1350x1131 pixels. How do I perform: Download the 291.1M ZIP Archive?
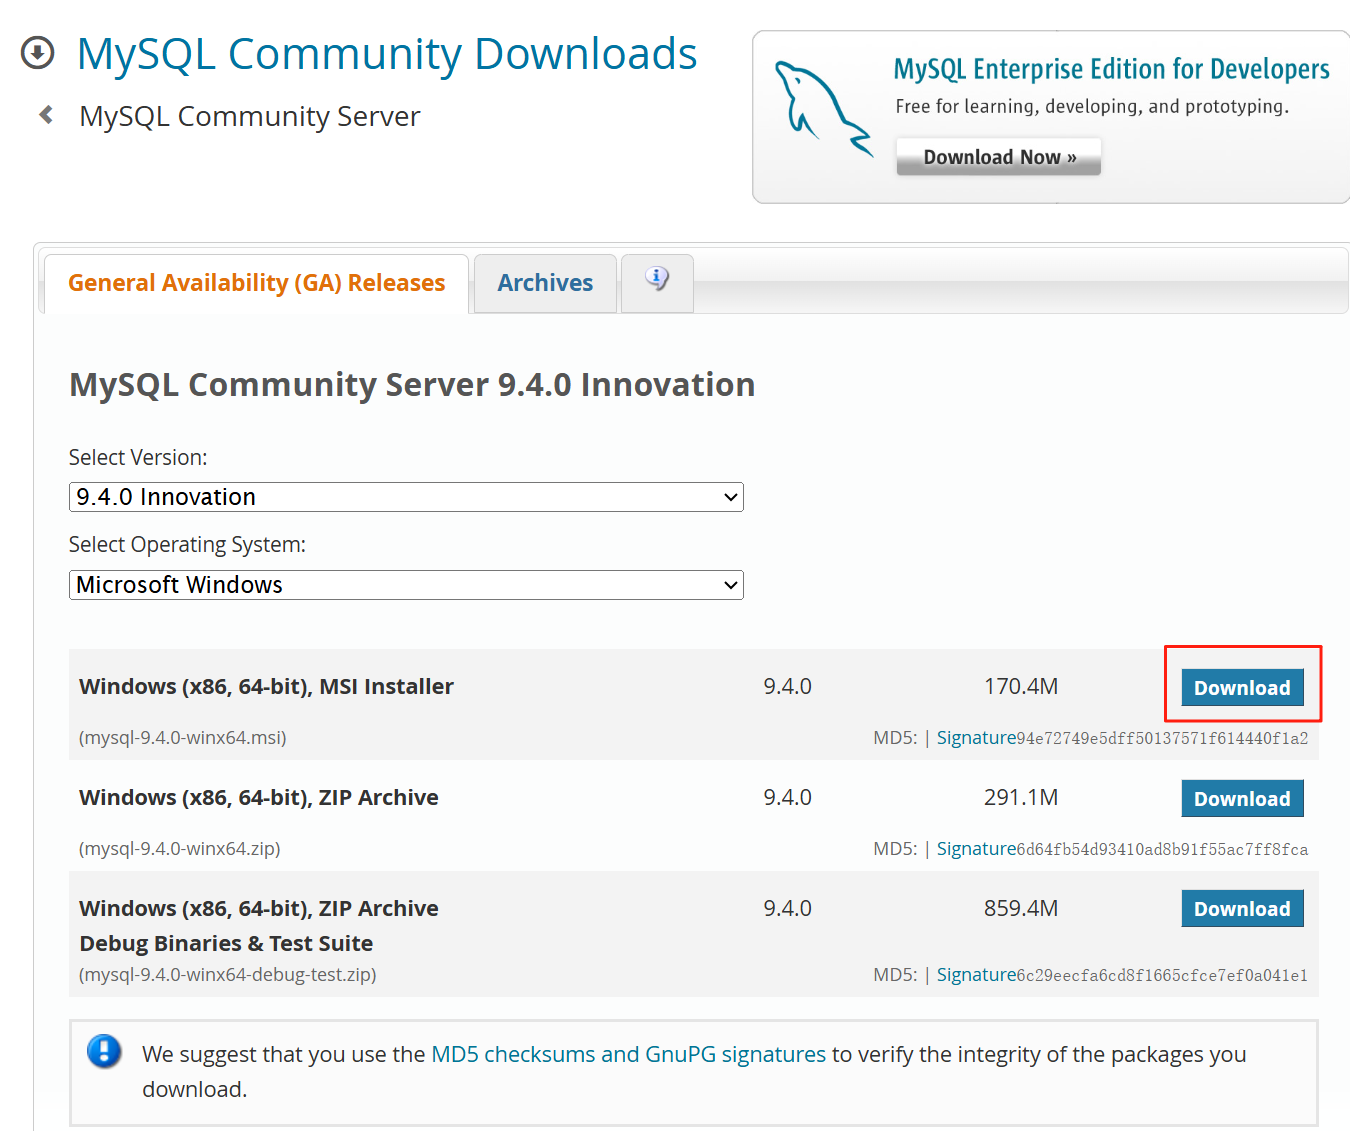(1242, 798)
